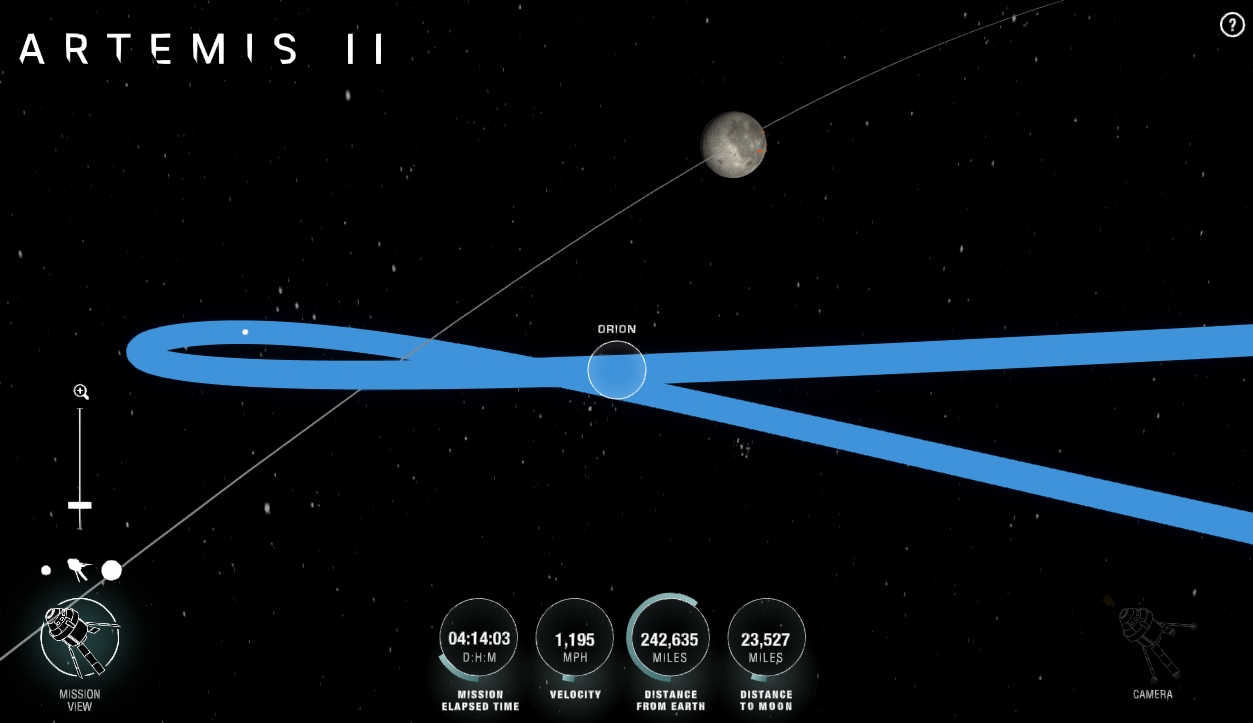The width and height of the screenshot is (1253, 723).
Task: Click the zoom slider handle
Action: pyautogui.click(x=80, y=505)
